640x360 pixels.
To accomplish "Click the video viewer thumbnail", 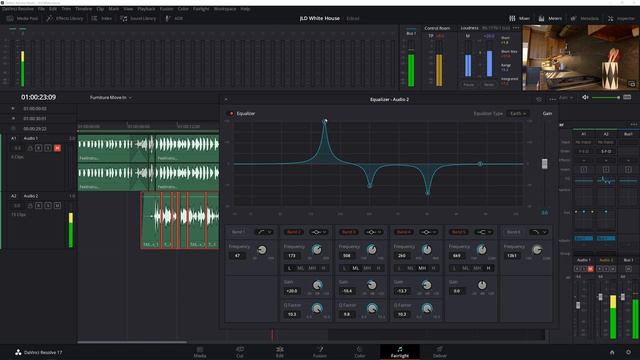I will 581,58.
